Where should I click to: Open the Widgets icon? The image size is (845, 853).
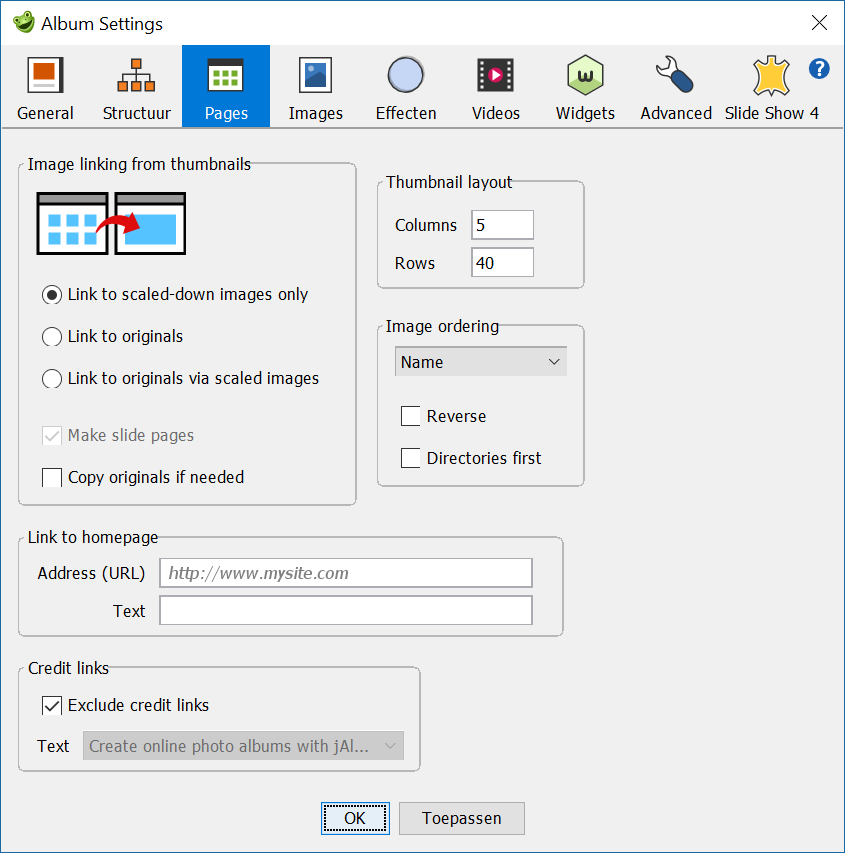[585, 74]
